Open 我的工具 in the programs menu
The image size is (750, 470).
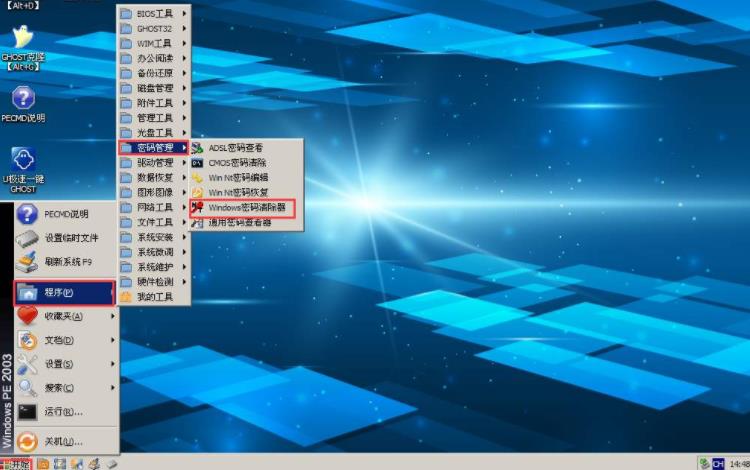[154, 296]
